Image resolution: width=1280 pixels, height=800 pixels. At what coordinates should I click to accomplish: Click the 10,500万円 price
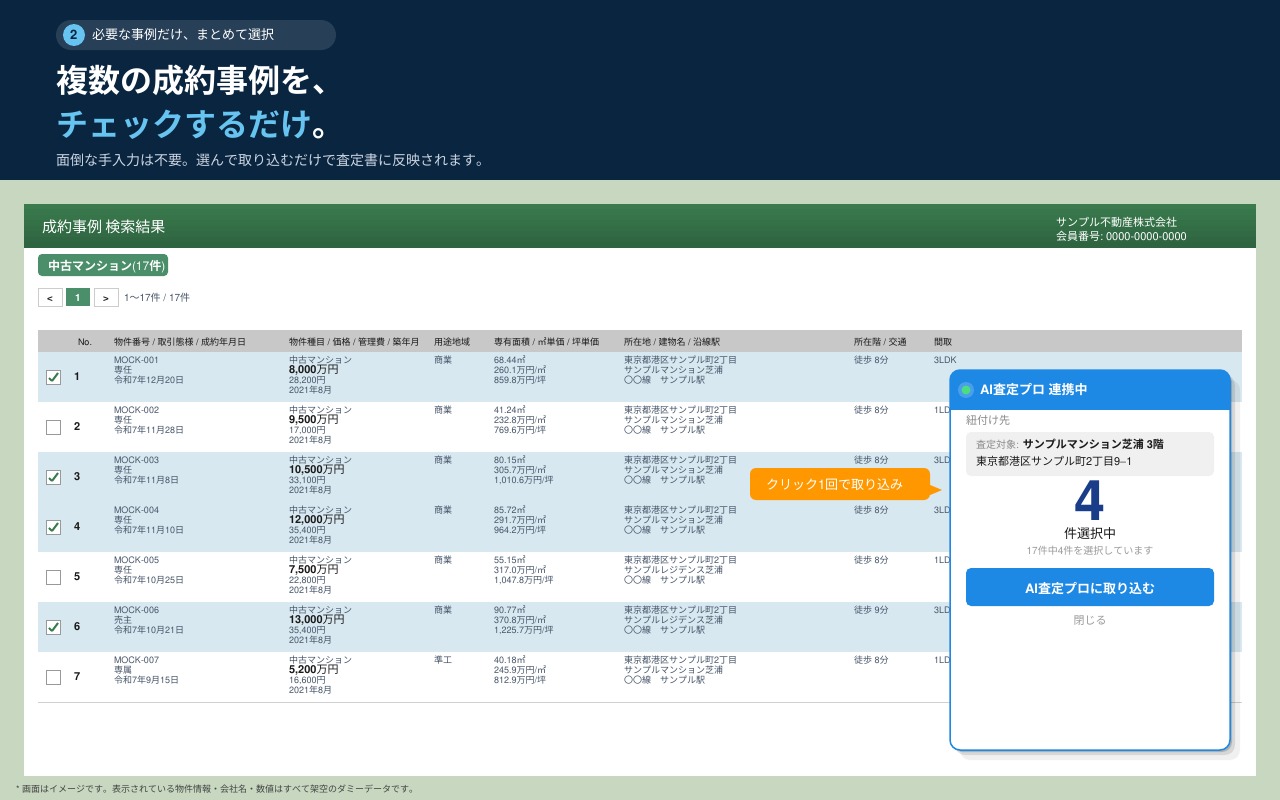(x=317, y=469)
